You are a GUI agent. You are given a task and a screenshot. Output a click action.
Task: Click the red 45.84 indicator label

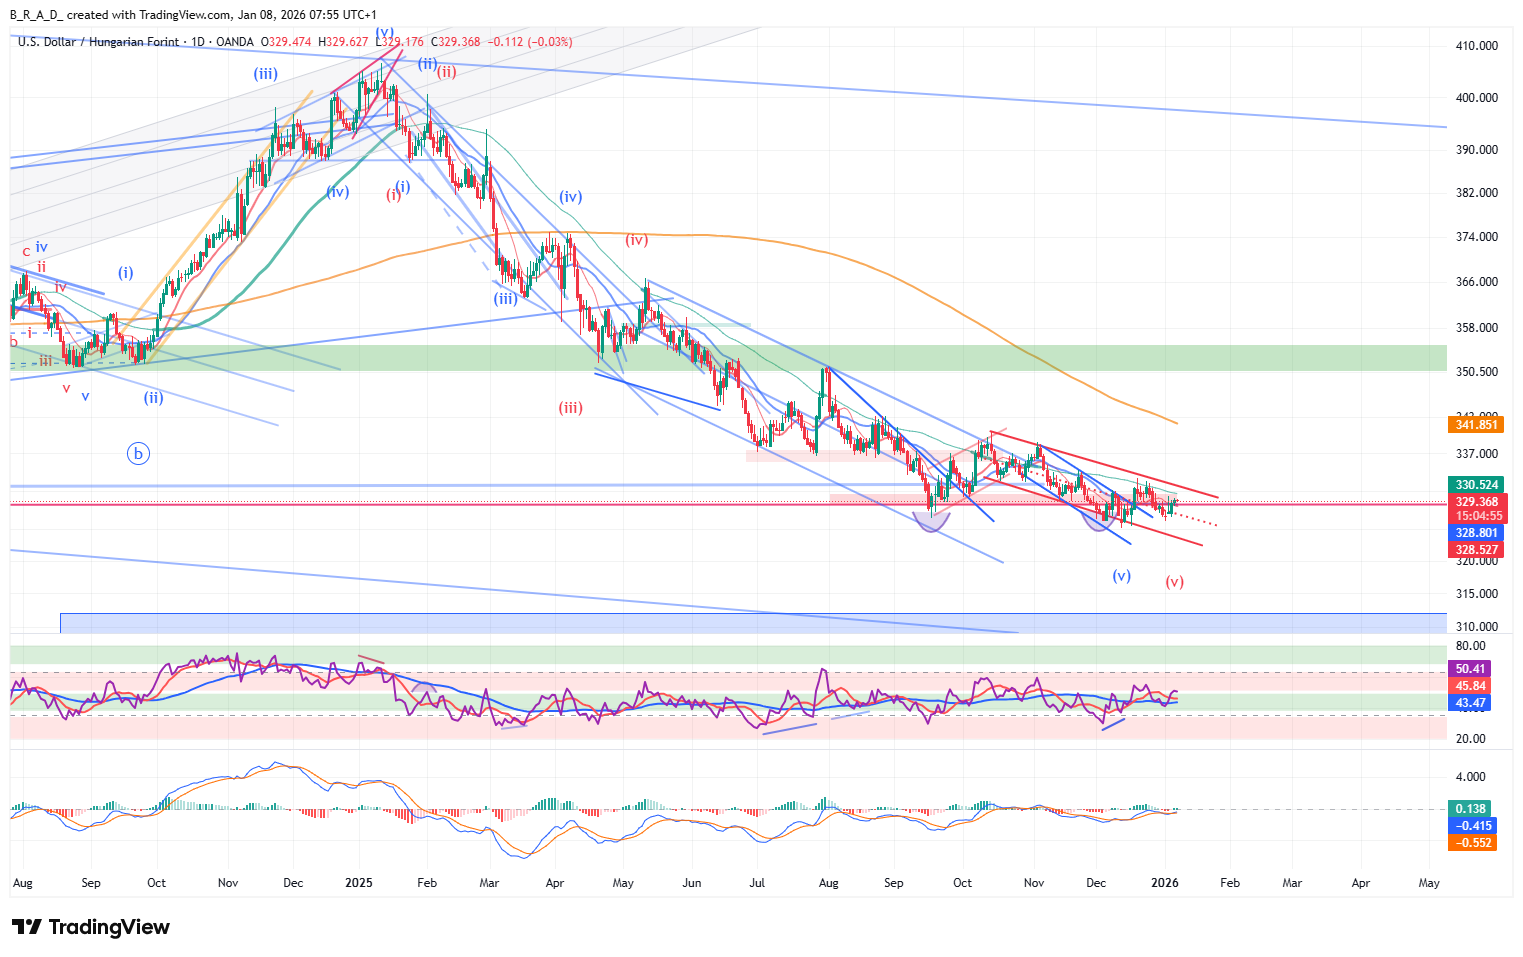[1470, 686]
